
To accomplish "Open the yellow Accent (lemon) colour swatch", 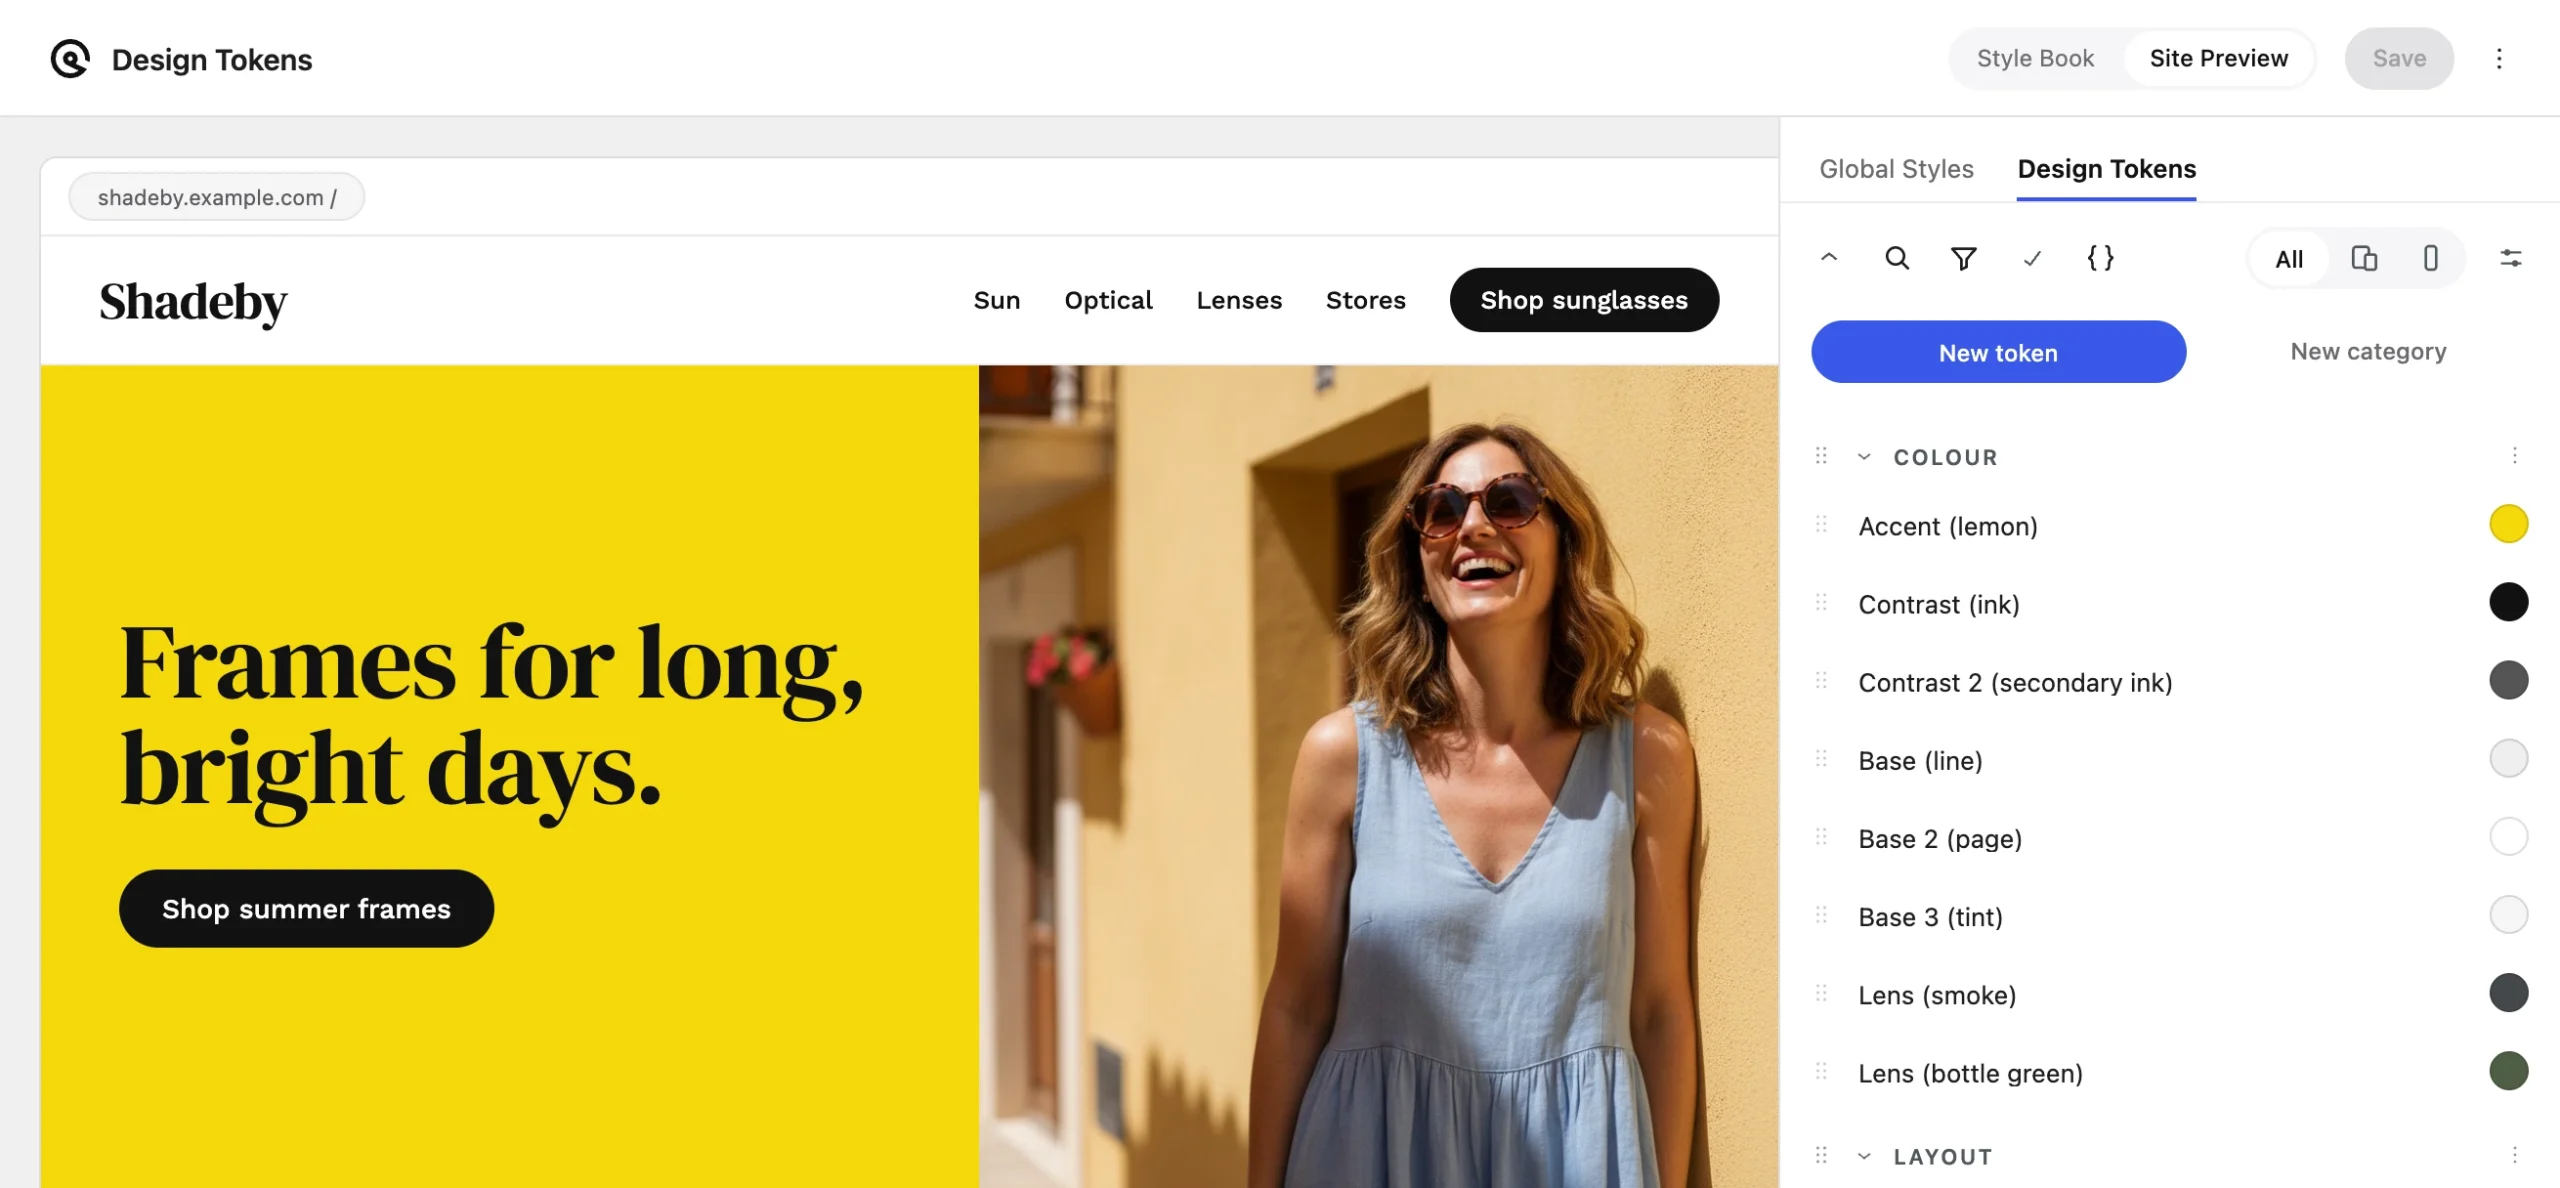I will pyautogui.click(x=2508, y=524).
